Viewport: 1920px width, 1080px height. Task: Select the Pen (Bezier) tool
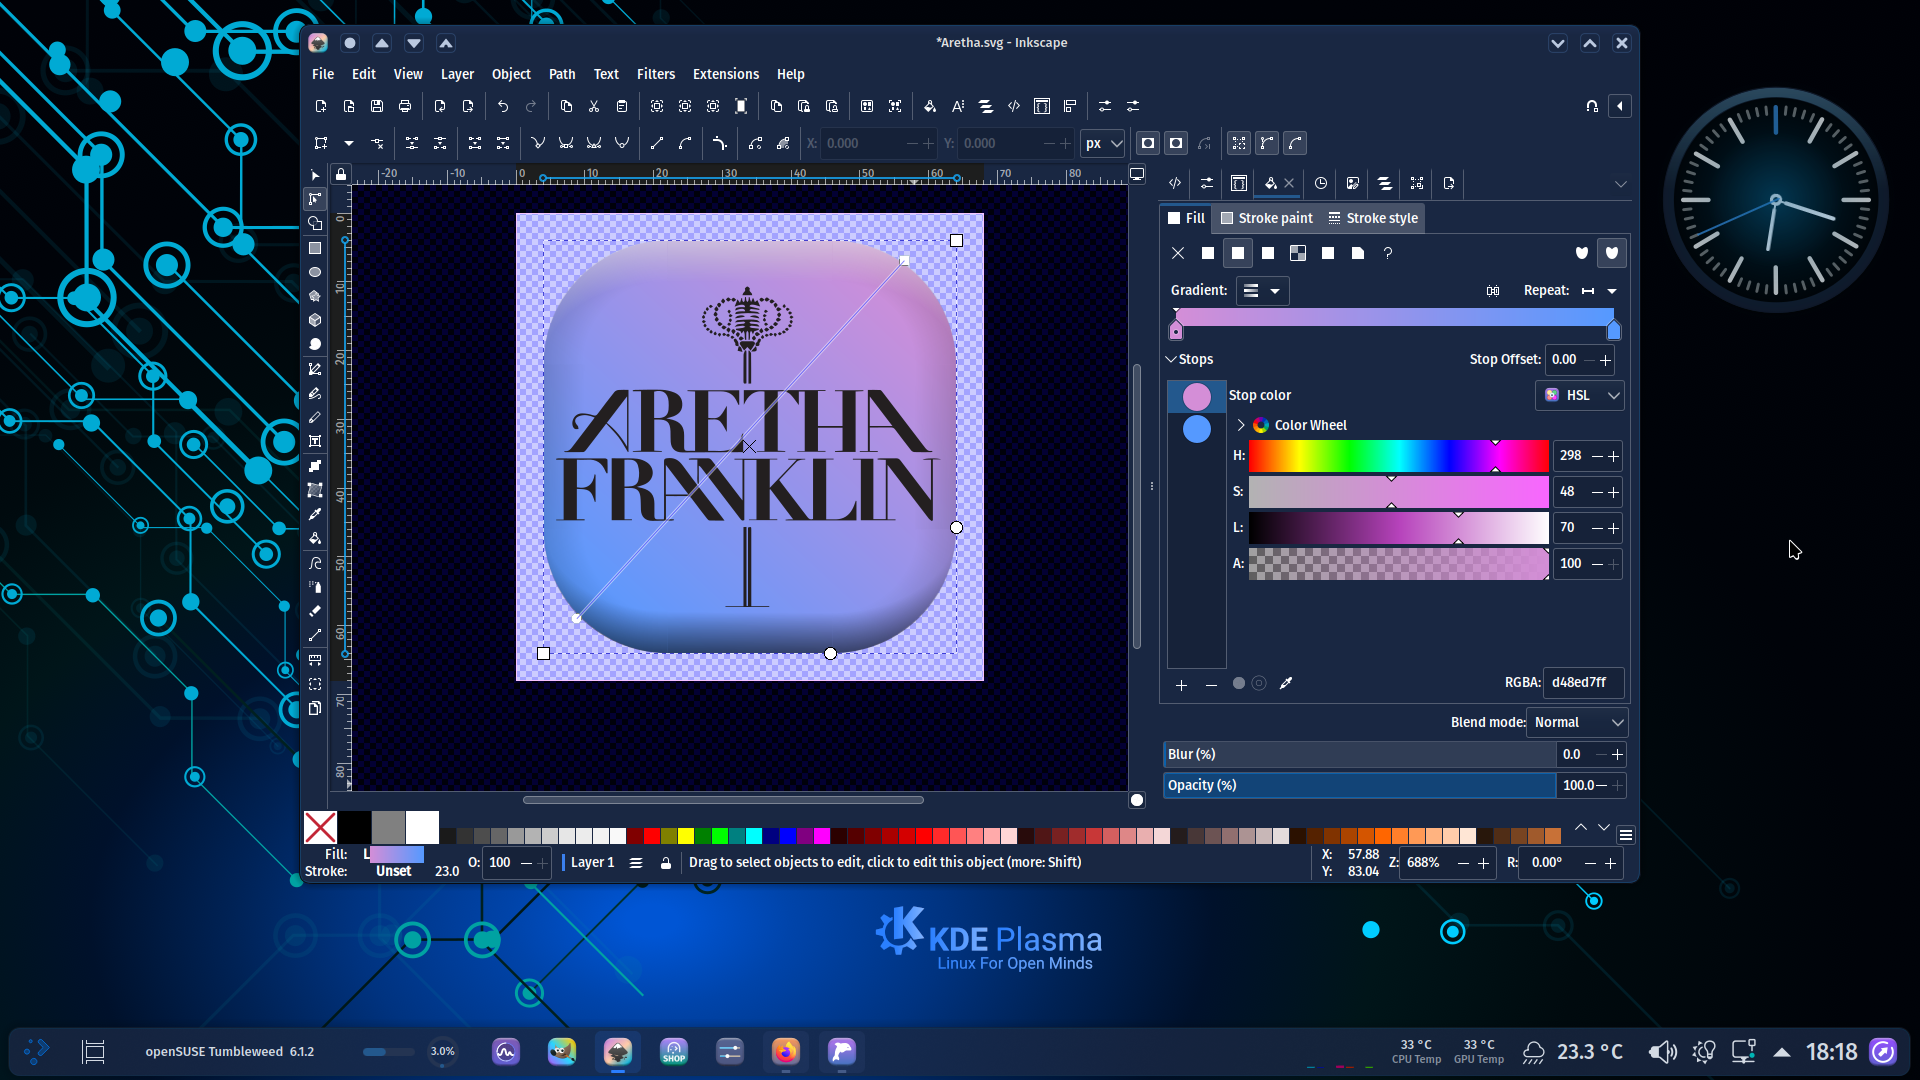click(315, 369)
